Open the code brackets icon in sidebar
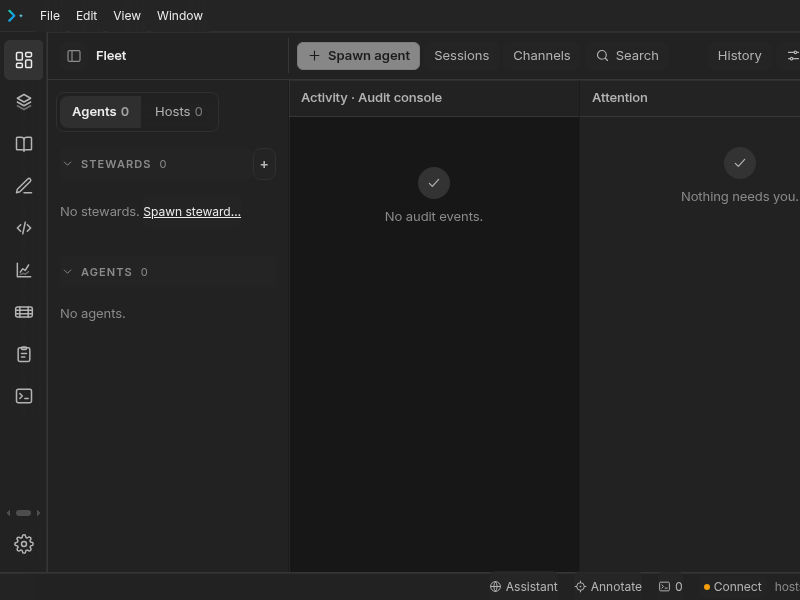This screenshot has width=800, height=600. [x=23, y=228]
